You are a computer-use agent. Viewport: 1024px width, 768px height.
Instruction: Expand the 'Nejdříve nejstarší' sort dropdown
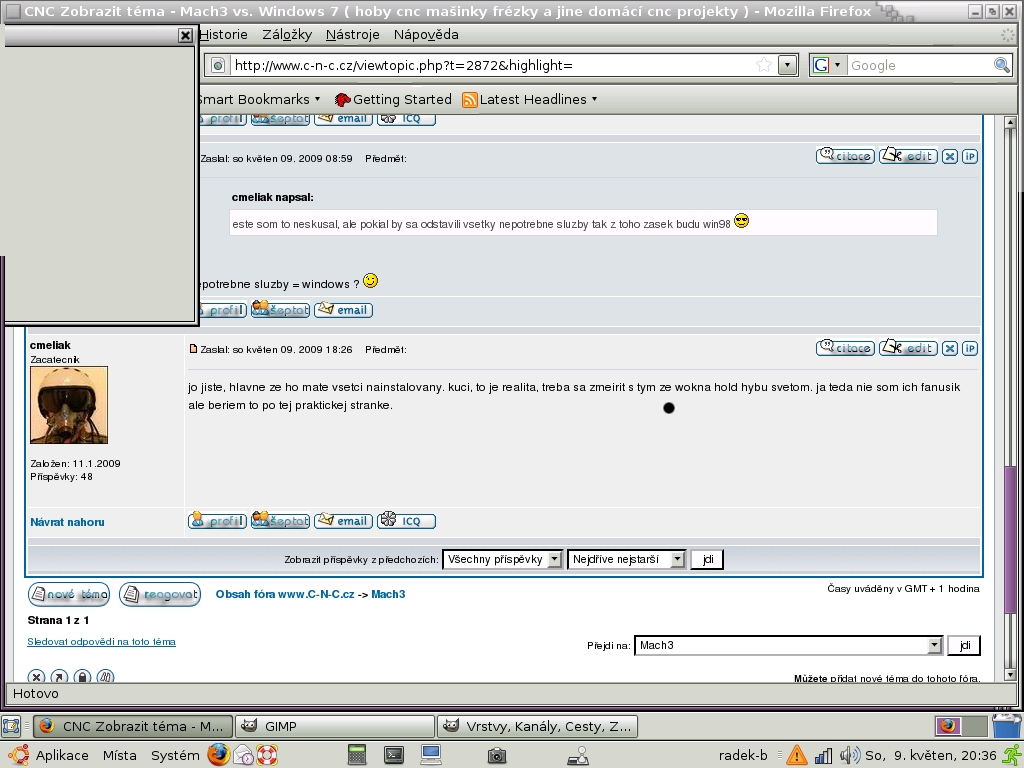coord(677,559)
